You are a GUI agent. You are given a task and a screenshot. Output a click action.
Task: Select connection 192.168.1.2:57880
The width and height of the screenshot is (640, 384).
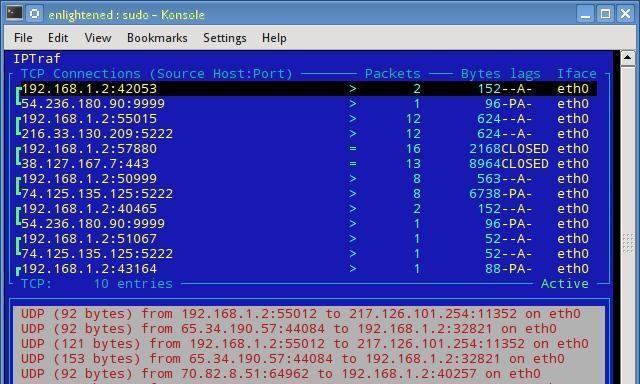(x=89, y=149)
